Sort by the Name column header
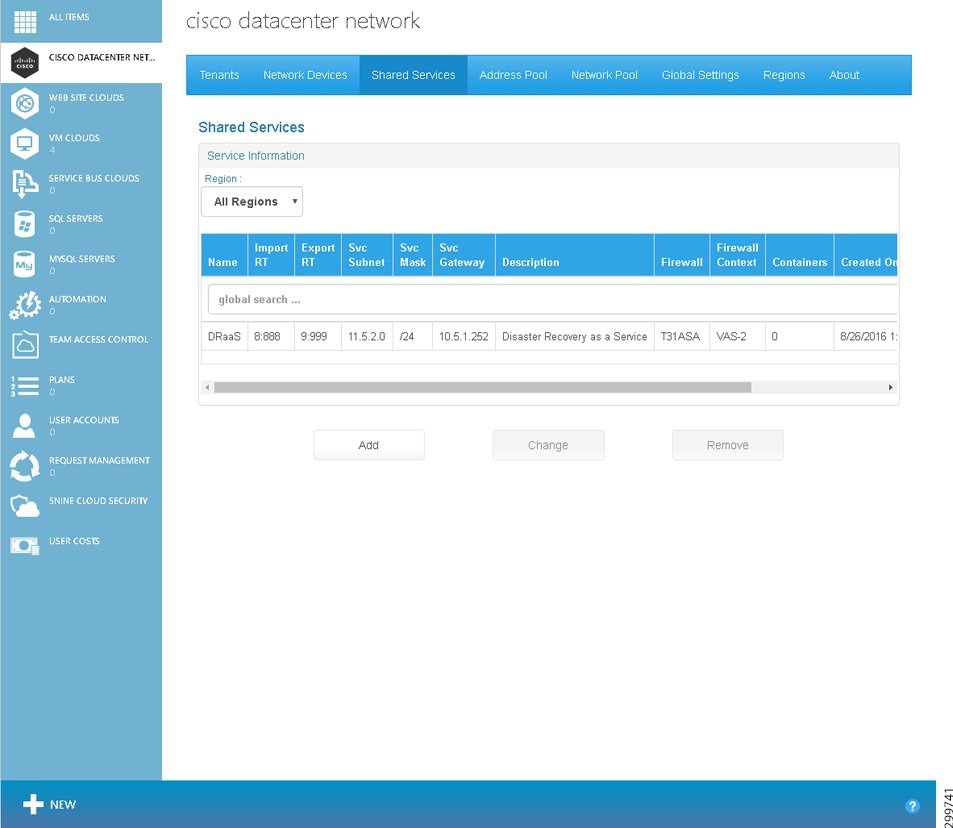Viewport: 953px width, 828px height. coord(224,255)
